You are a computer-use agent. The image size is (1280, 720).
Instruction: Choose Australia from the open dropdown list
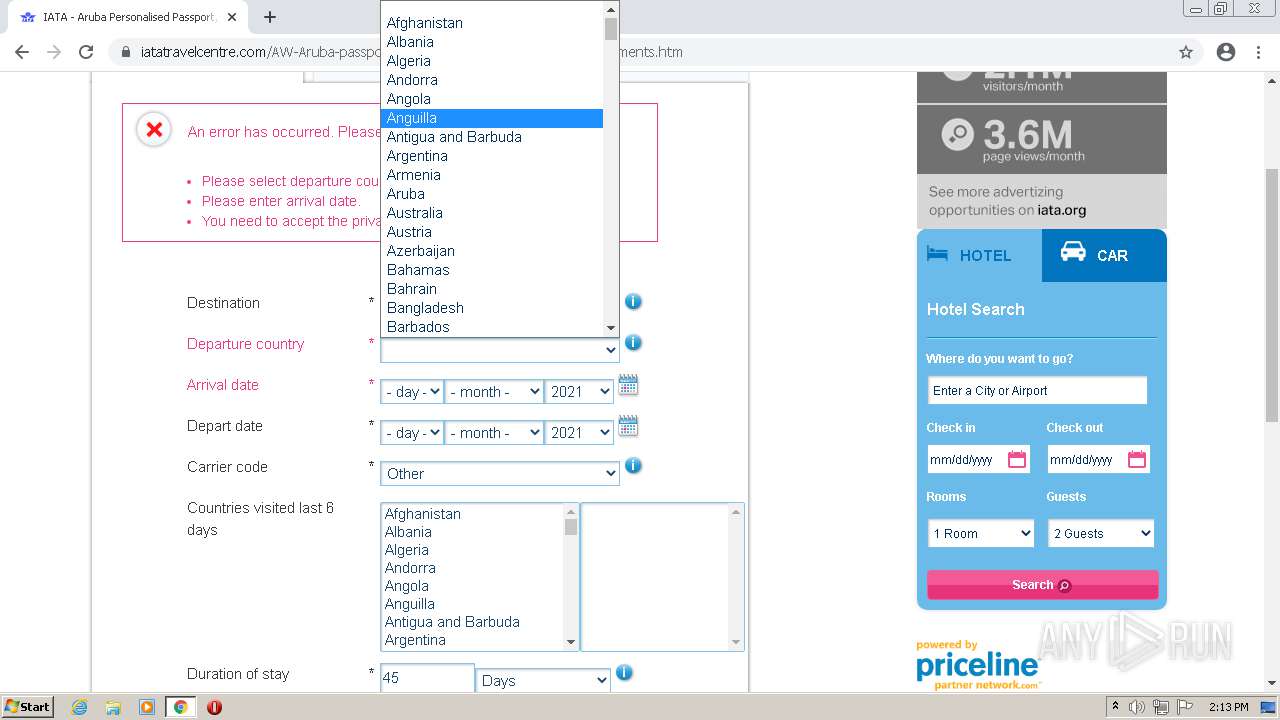click(492, 213)
